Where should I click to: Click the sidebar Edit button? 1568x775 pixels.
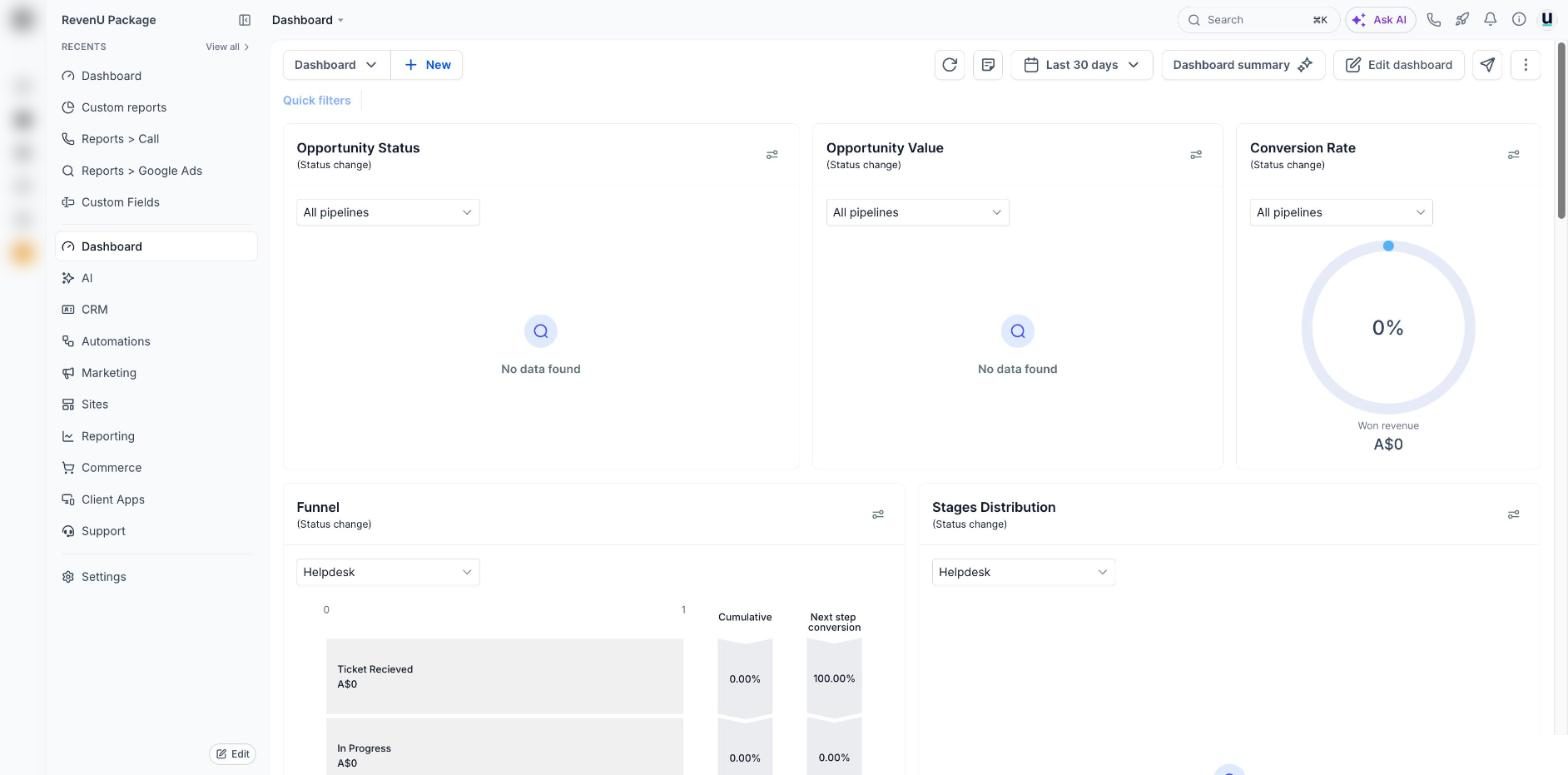point(233,754)
